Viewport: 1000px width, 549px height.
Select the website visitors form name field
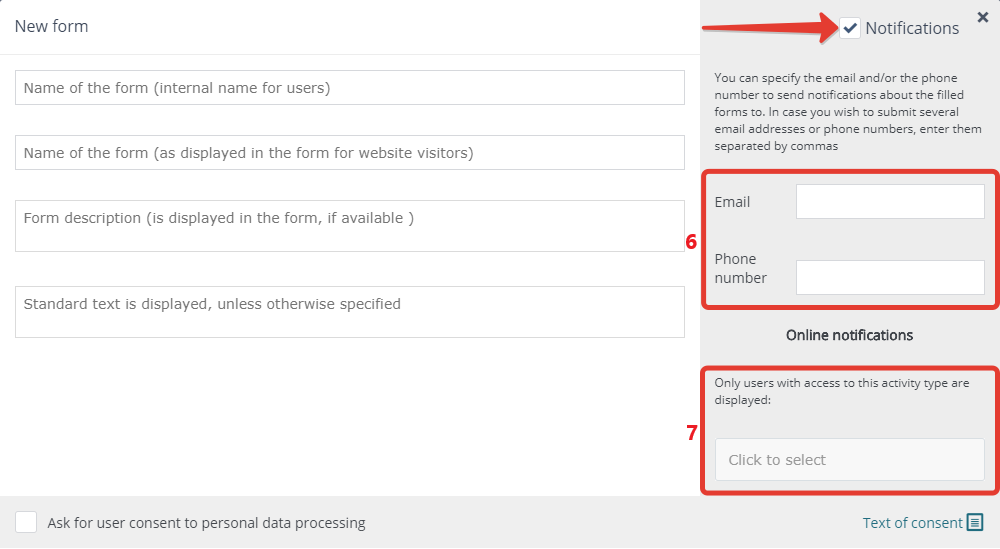(349, 153)
